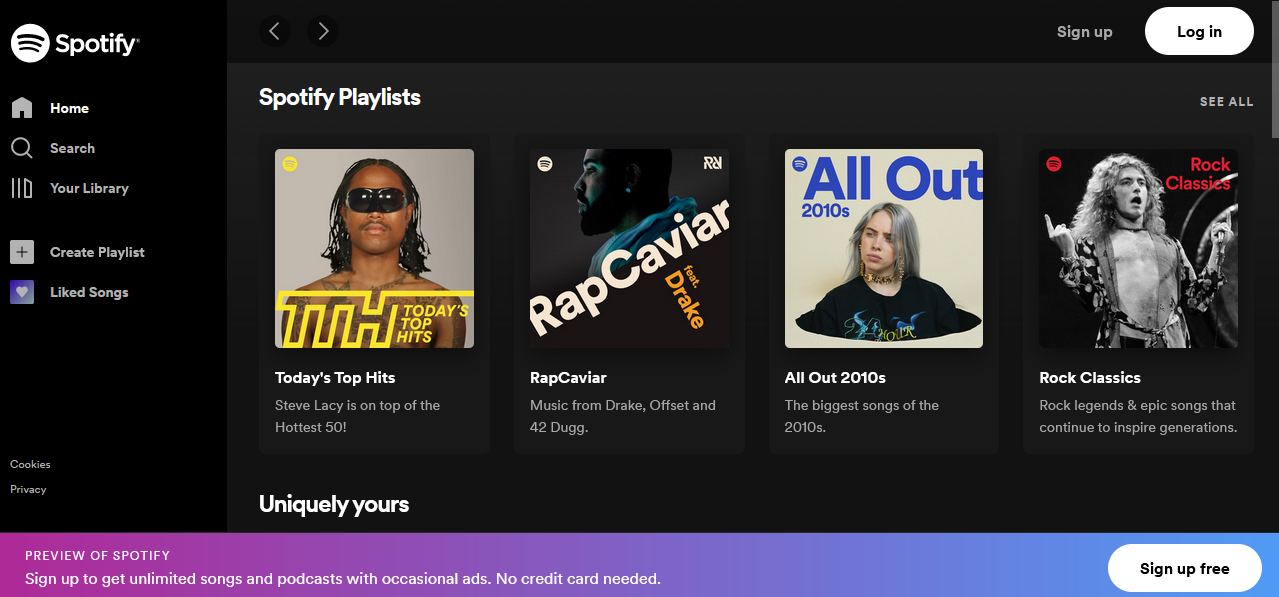Go forward using the right chevron
1279x597 pixels.
[323, 32]
